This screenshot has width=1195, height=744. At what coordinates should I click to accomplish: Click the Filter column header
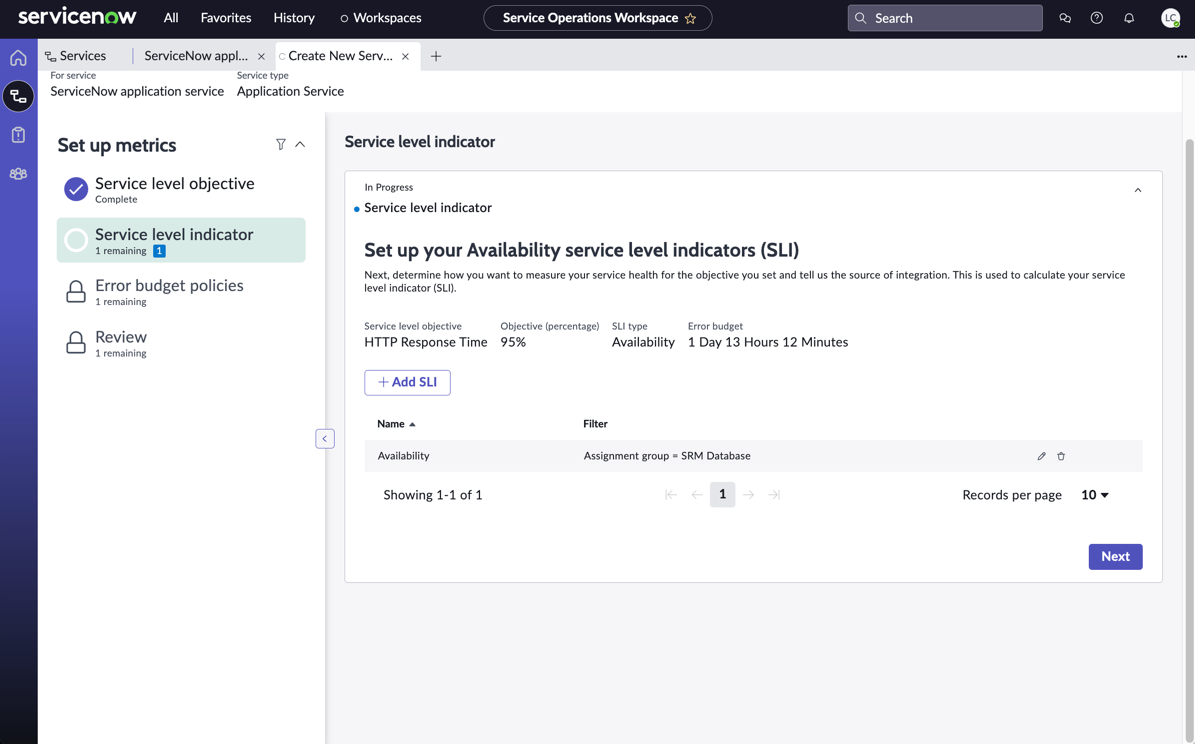point(595,424)
